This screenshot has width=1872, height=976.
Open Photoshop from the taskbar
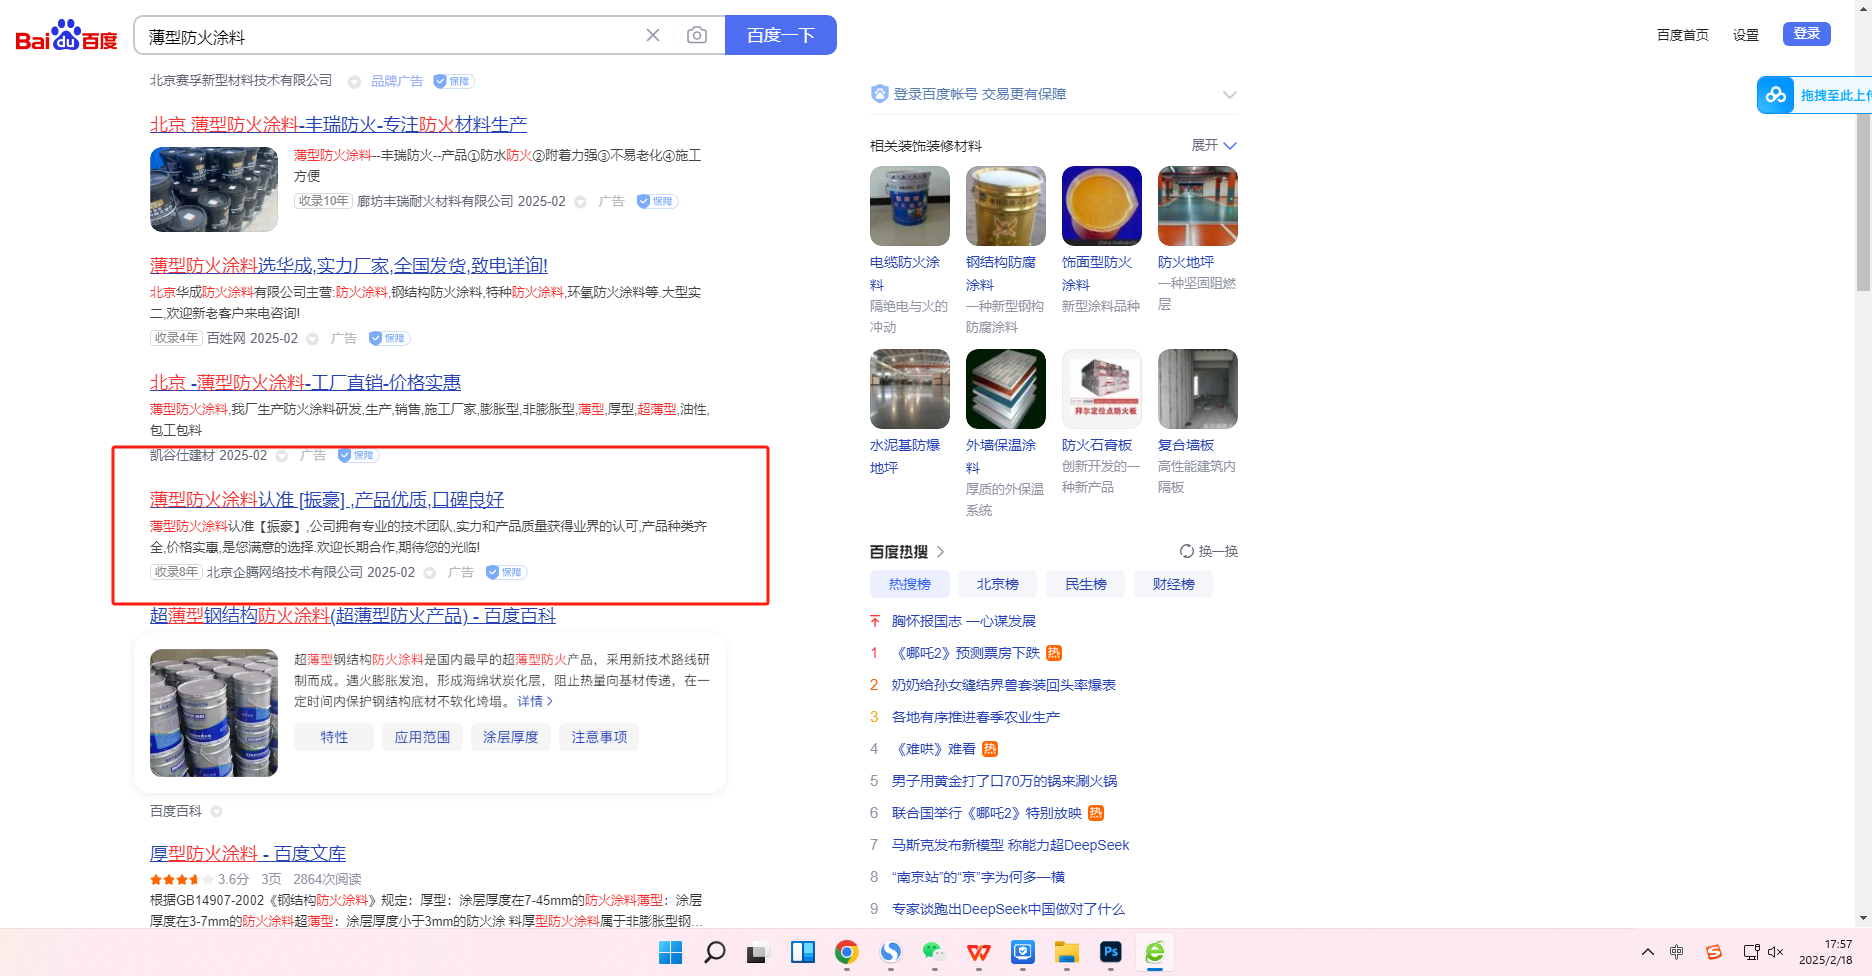(1111, 952)
